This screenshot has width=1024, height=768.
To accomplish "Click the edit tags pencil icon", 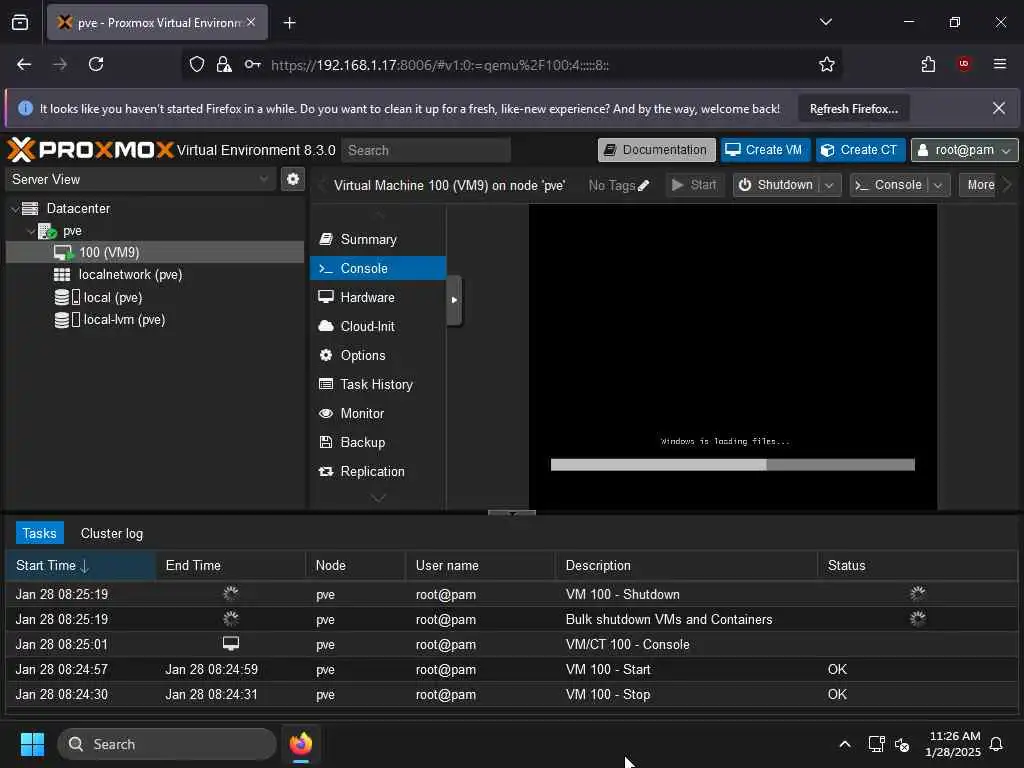I will 643,185.
